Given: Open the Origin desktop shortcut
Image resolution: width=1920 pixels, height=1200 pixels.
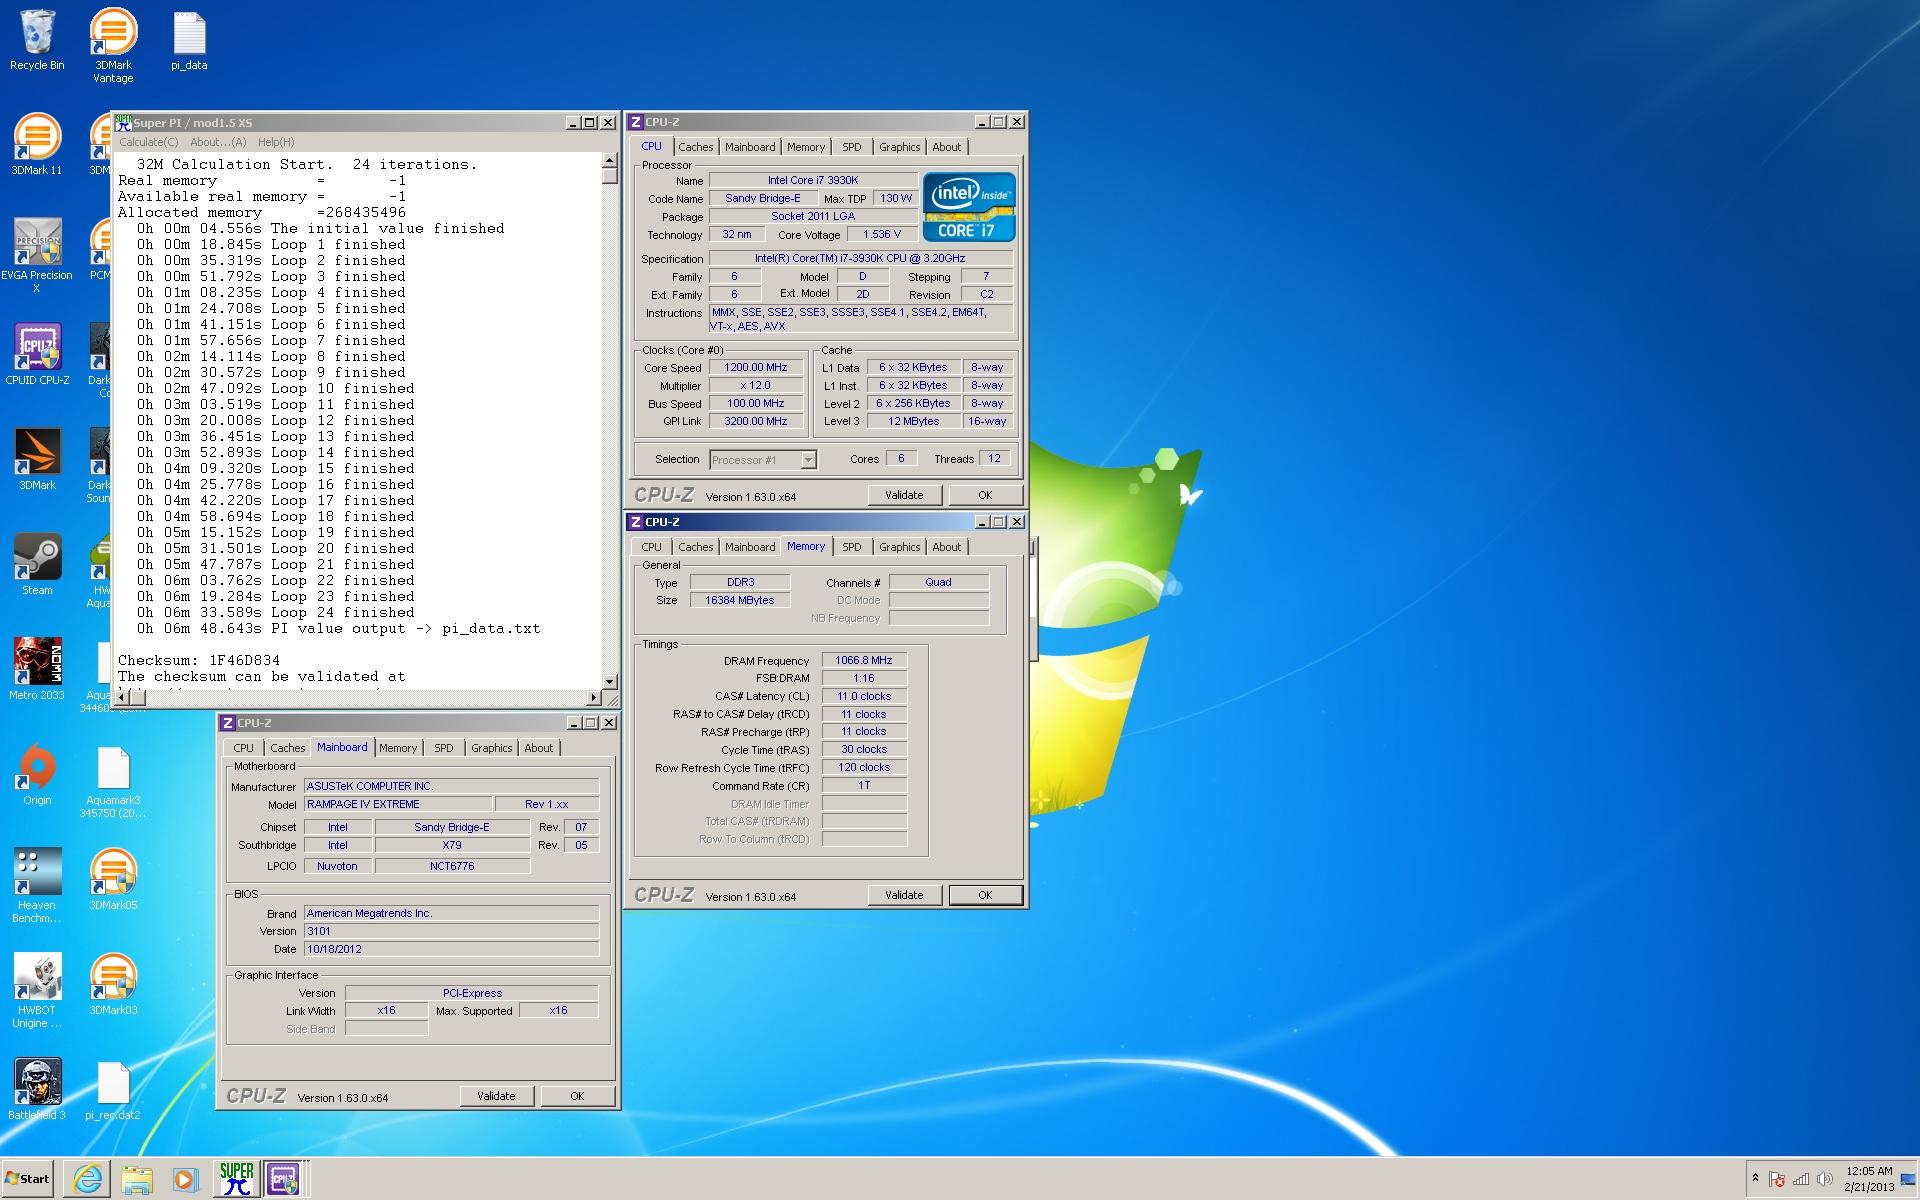Looking at the screenshot, I should click(x=37, y=774).
